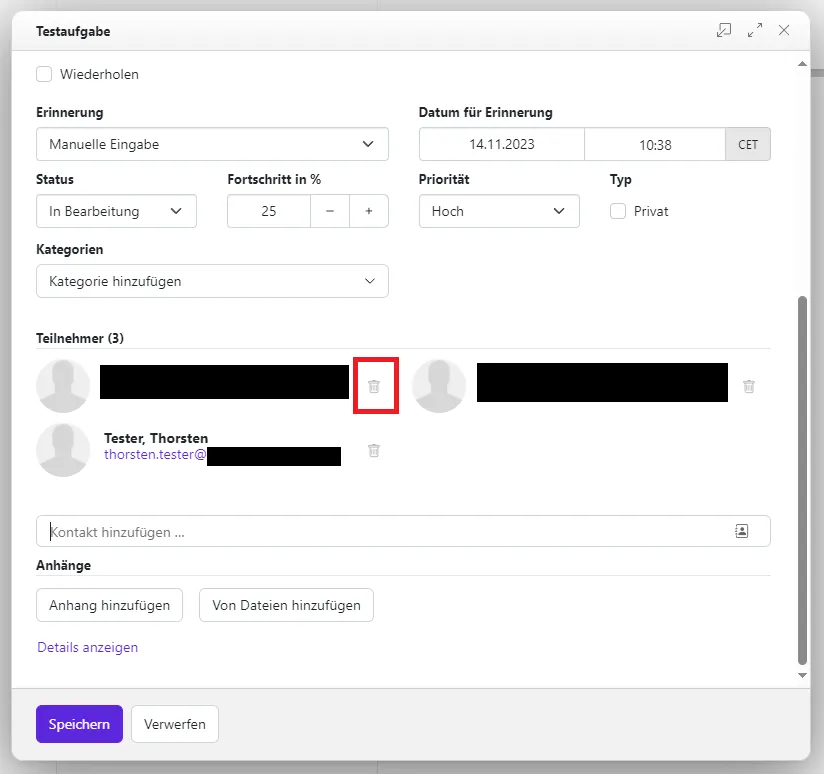Delete the red-highlighted first participant trash icon
824x774 pixels.
tap(374, 386)
